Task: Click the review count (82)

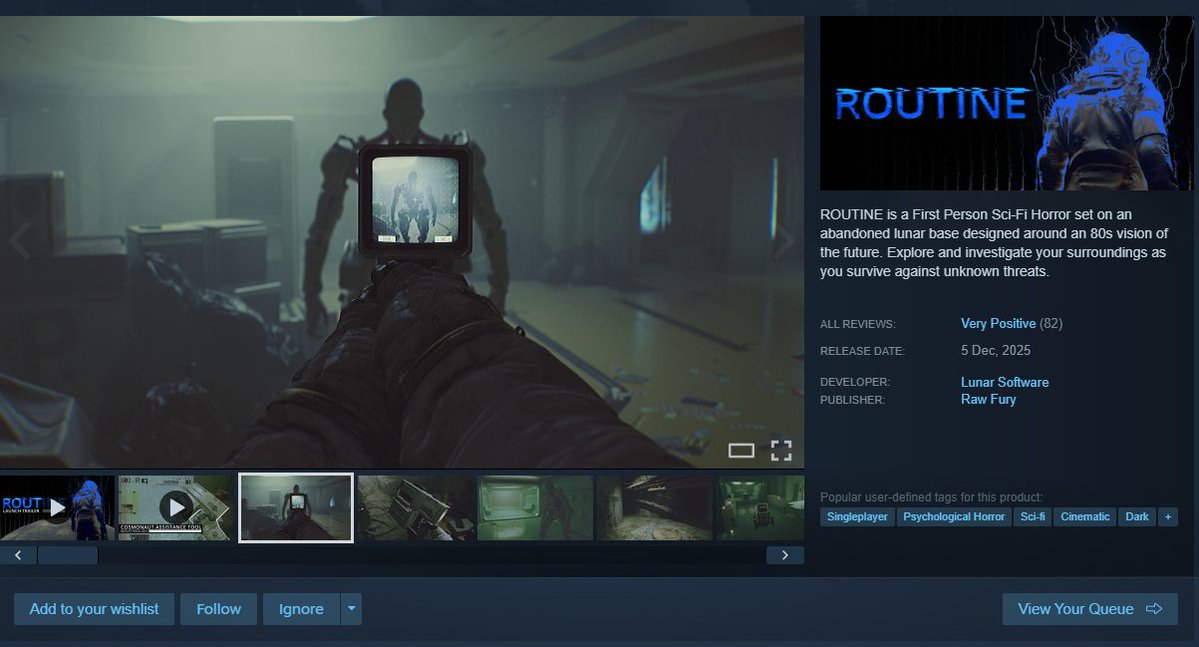Action: coord(1051,324)
